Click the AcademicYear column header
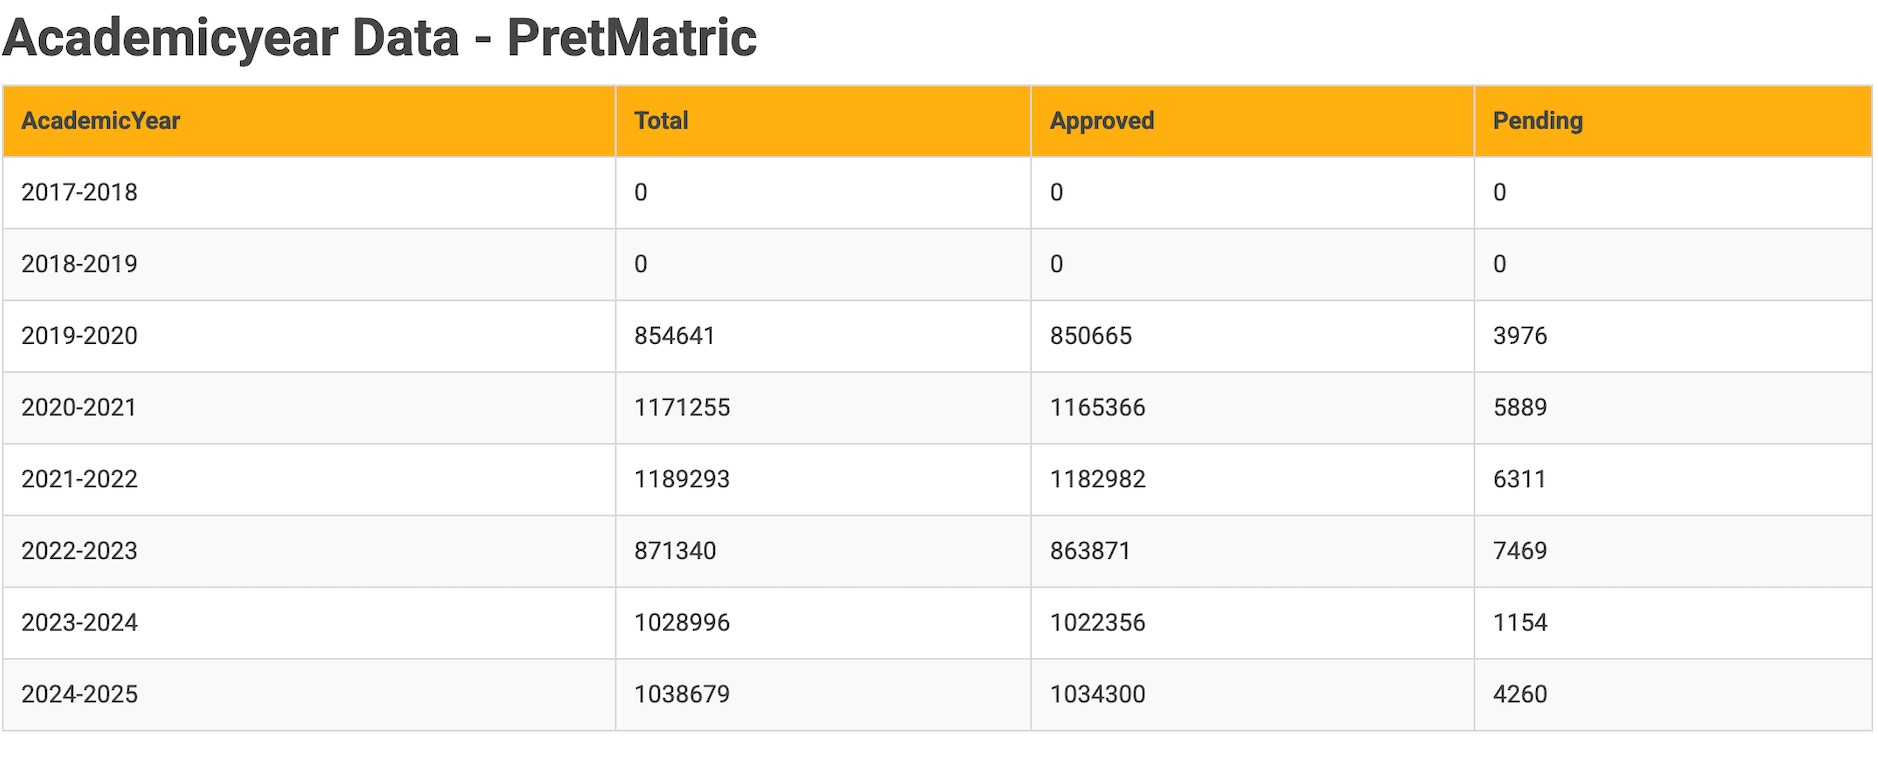The image size is (1878, 758). (x=309, y=121)
